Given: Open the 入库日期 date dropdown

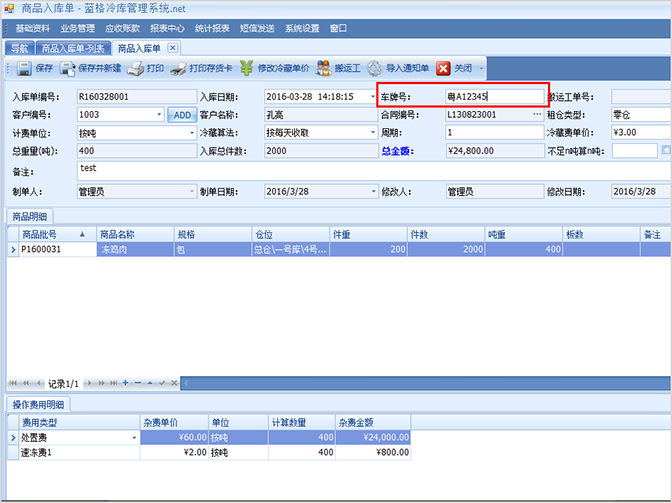Looking at the screenshot, I should (x=372, y=96).
